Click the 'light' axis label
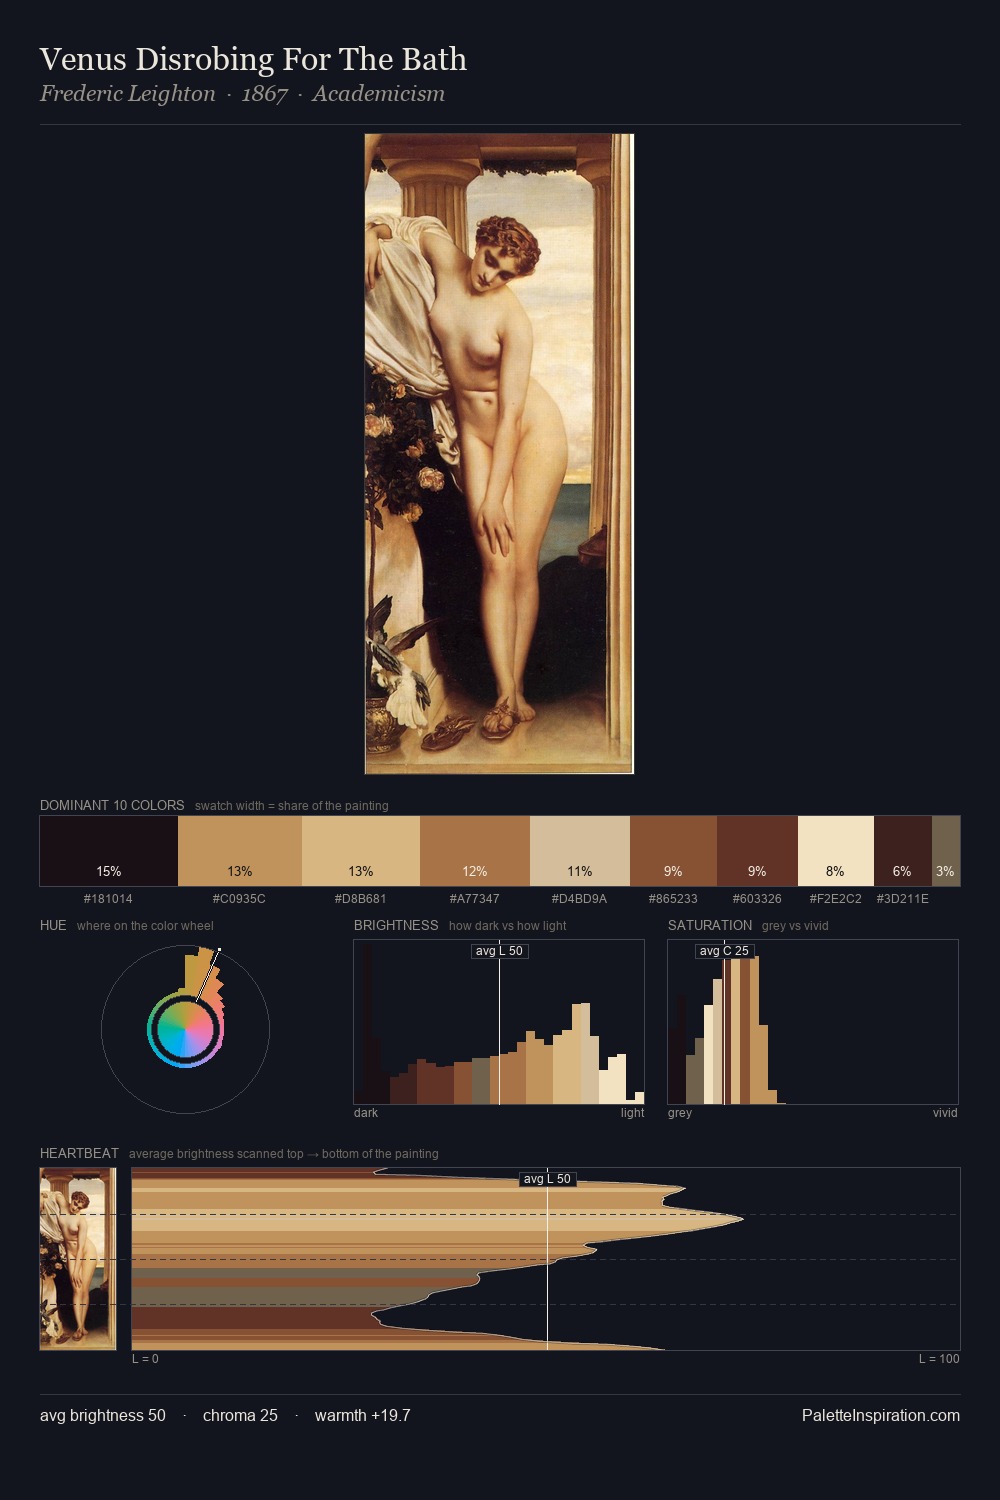The height and width of the screenshot is (1500, 1000). point(632,1113)
